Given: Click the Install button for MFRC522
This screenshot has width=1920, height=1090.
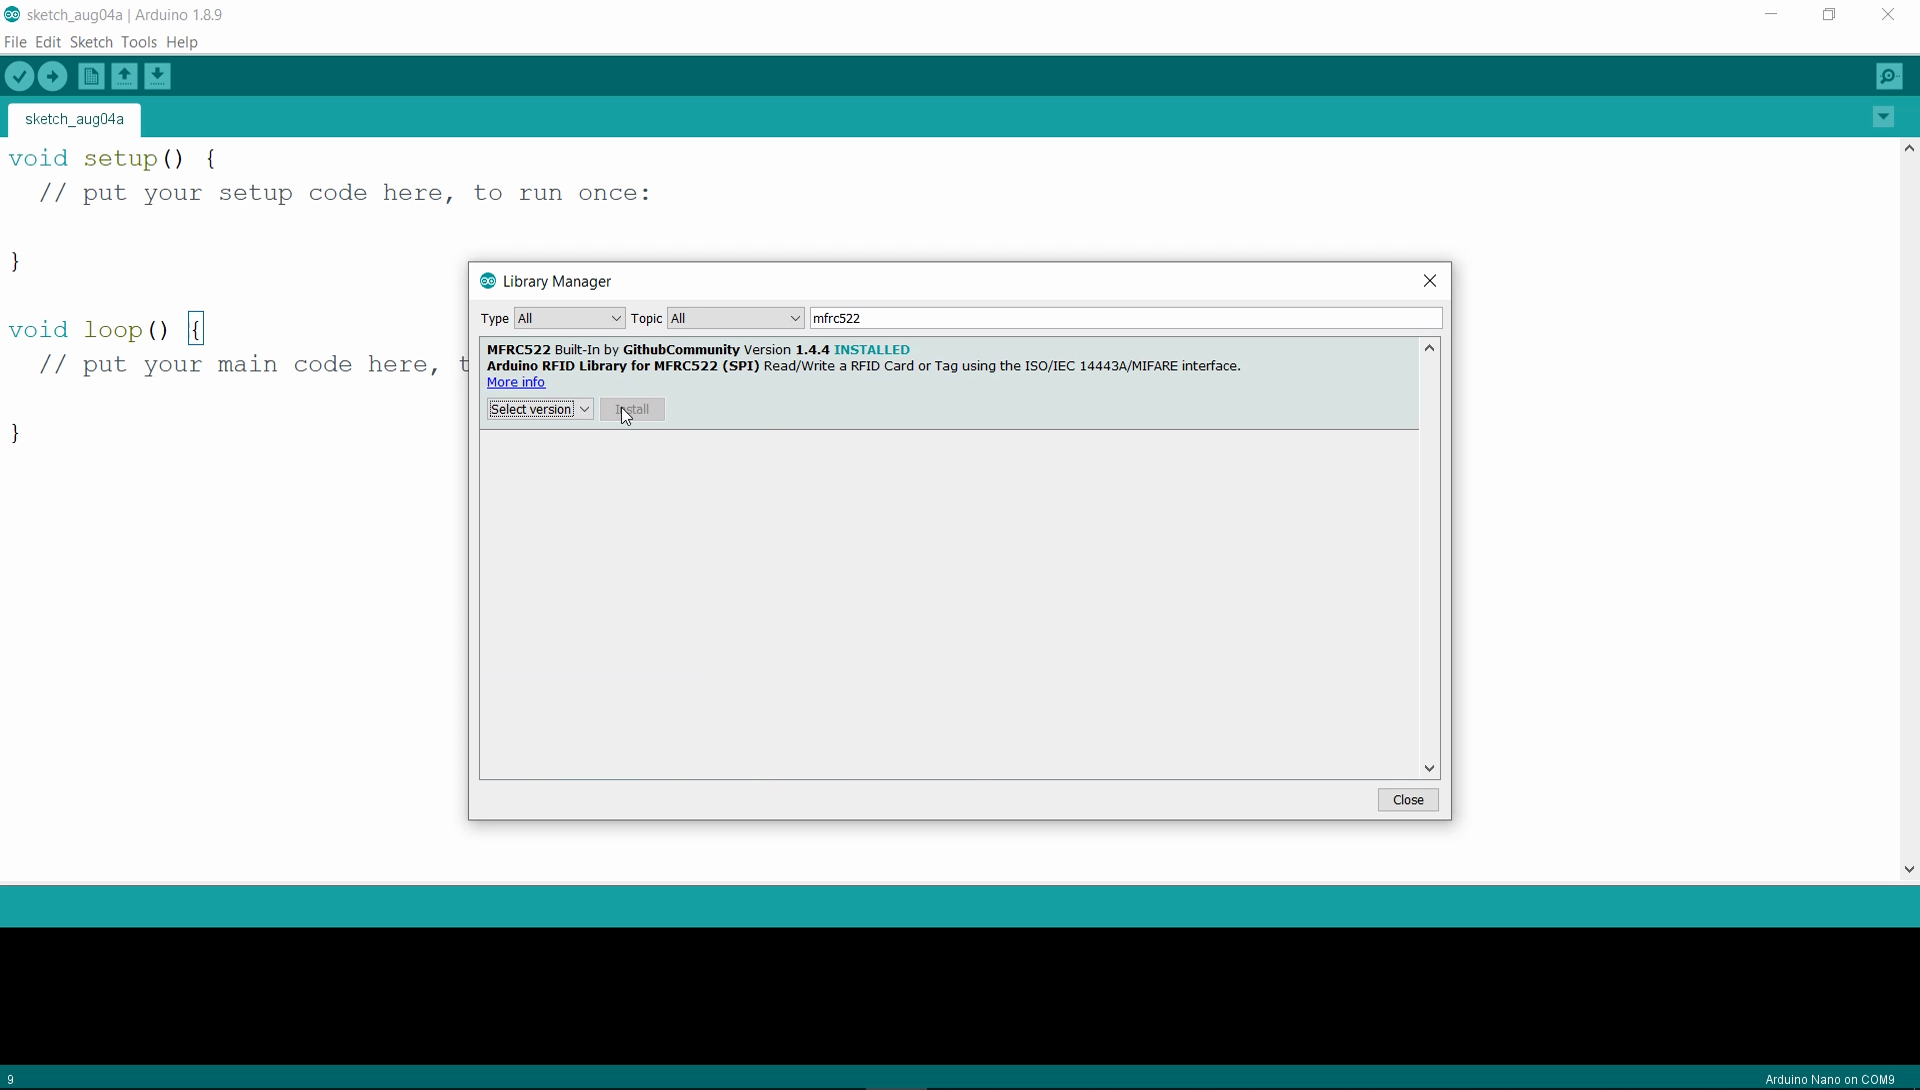Looking at the screenshot, I should pos(633,409).
